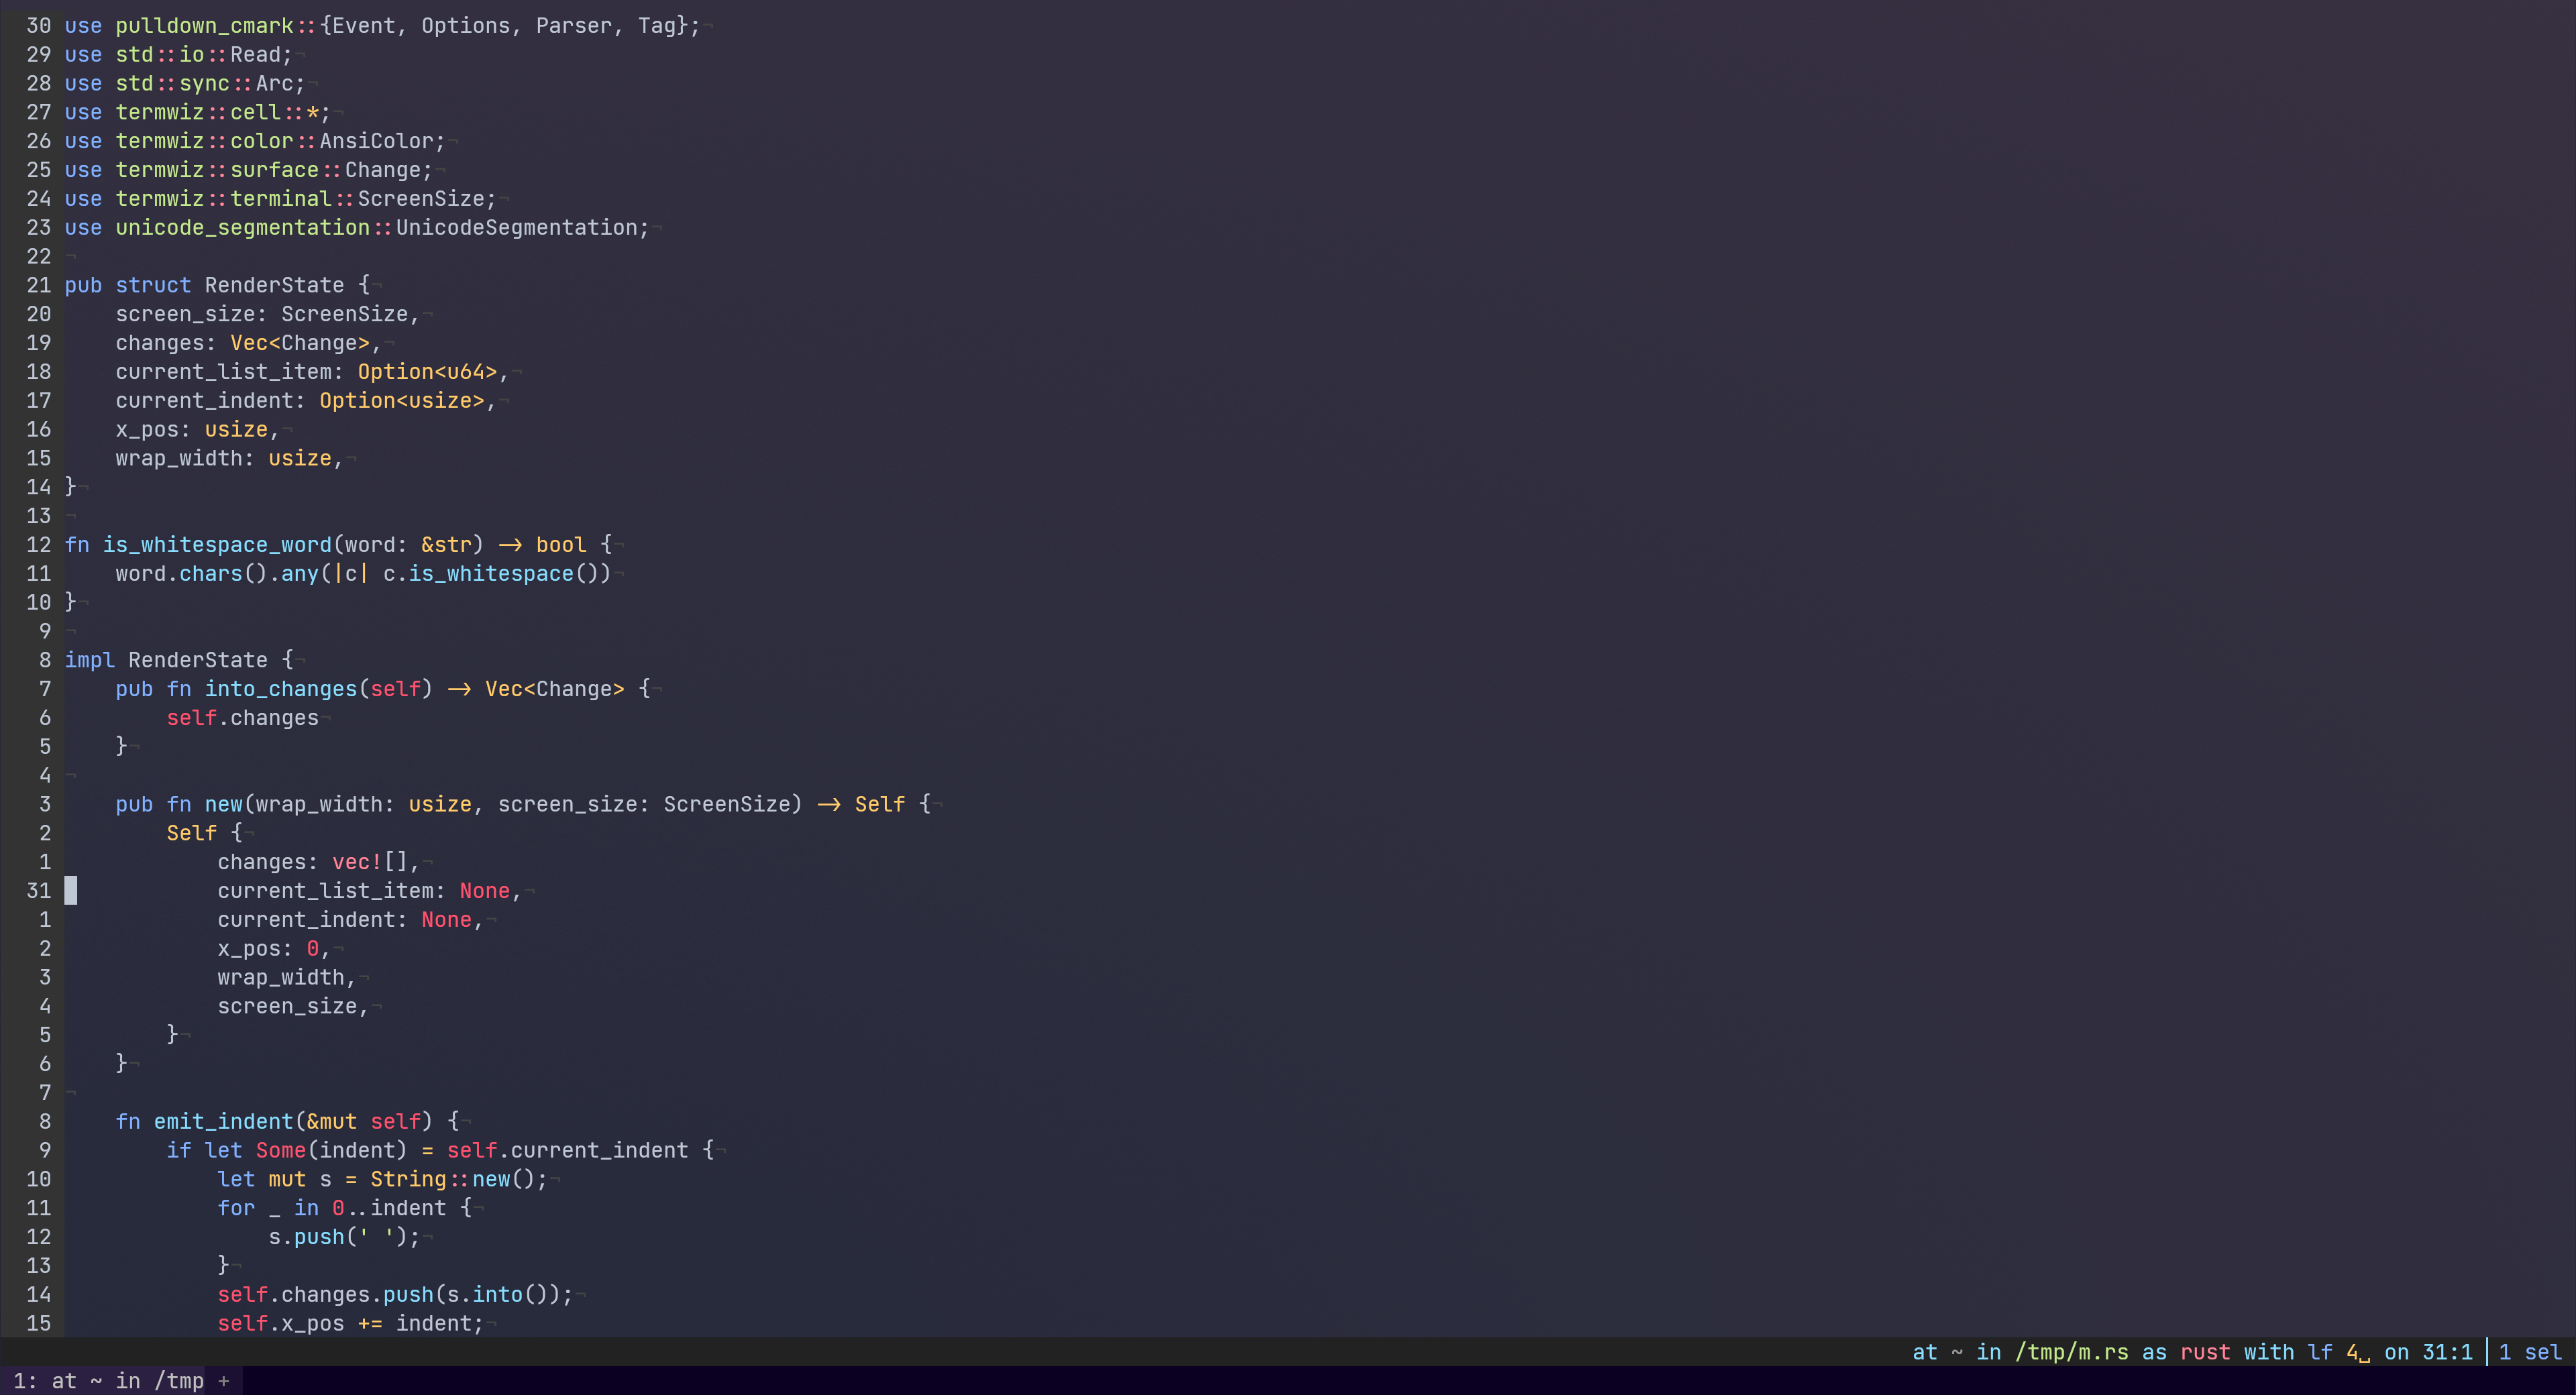Click the is_whitespace_word function name
The width and height of the screenshot is (2576, 1395).
[x=217, y=545]
